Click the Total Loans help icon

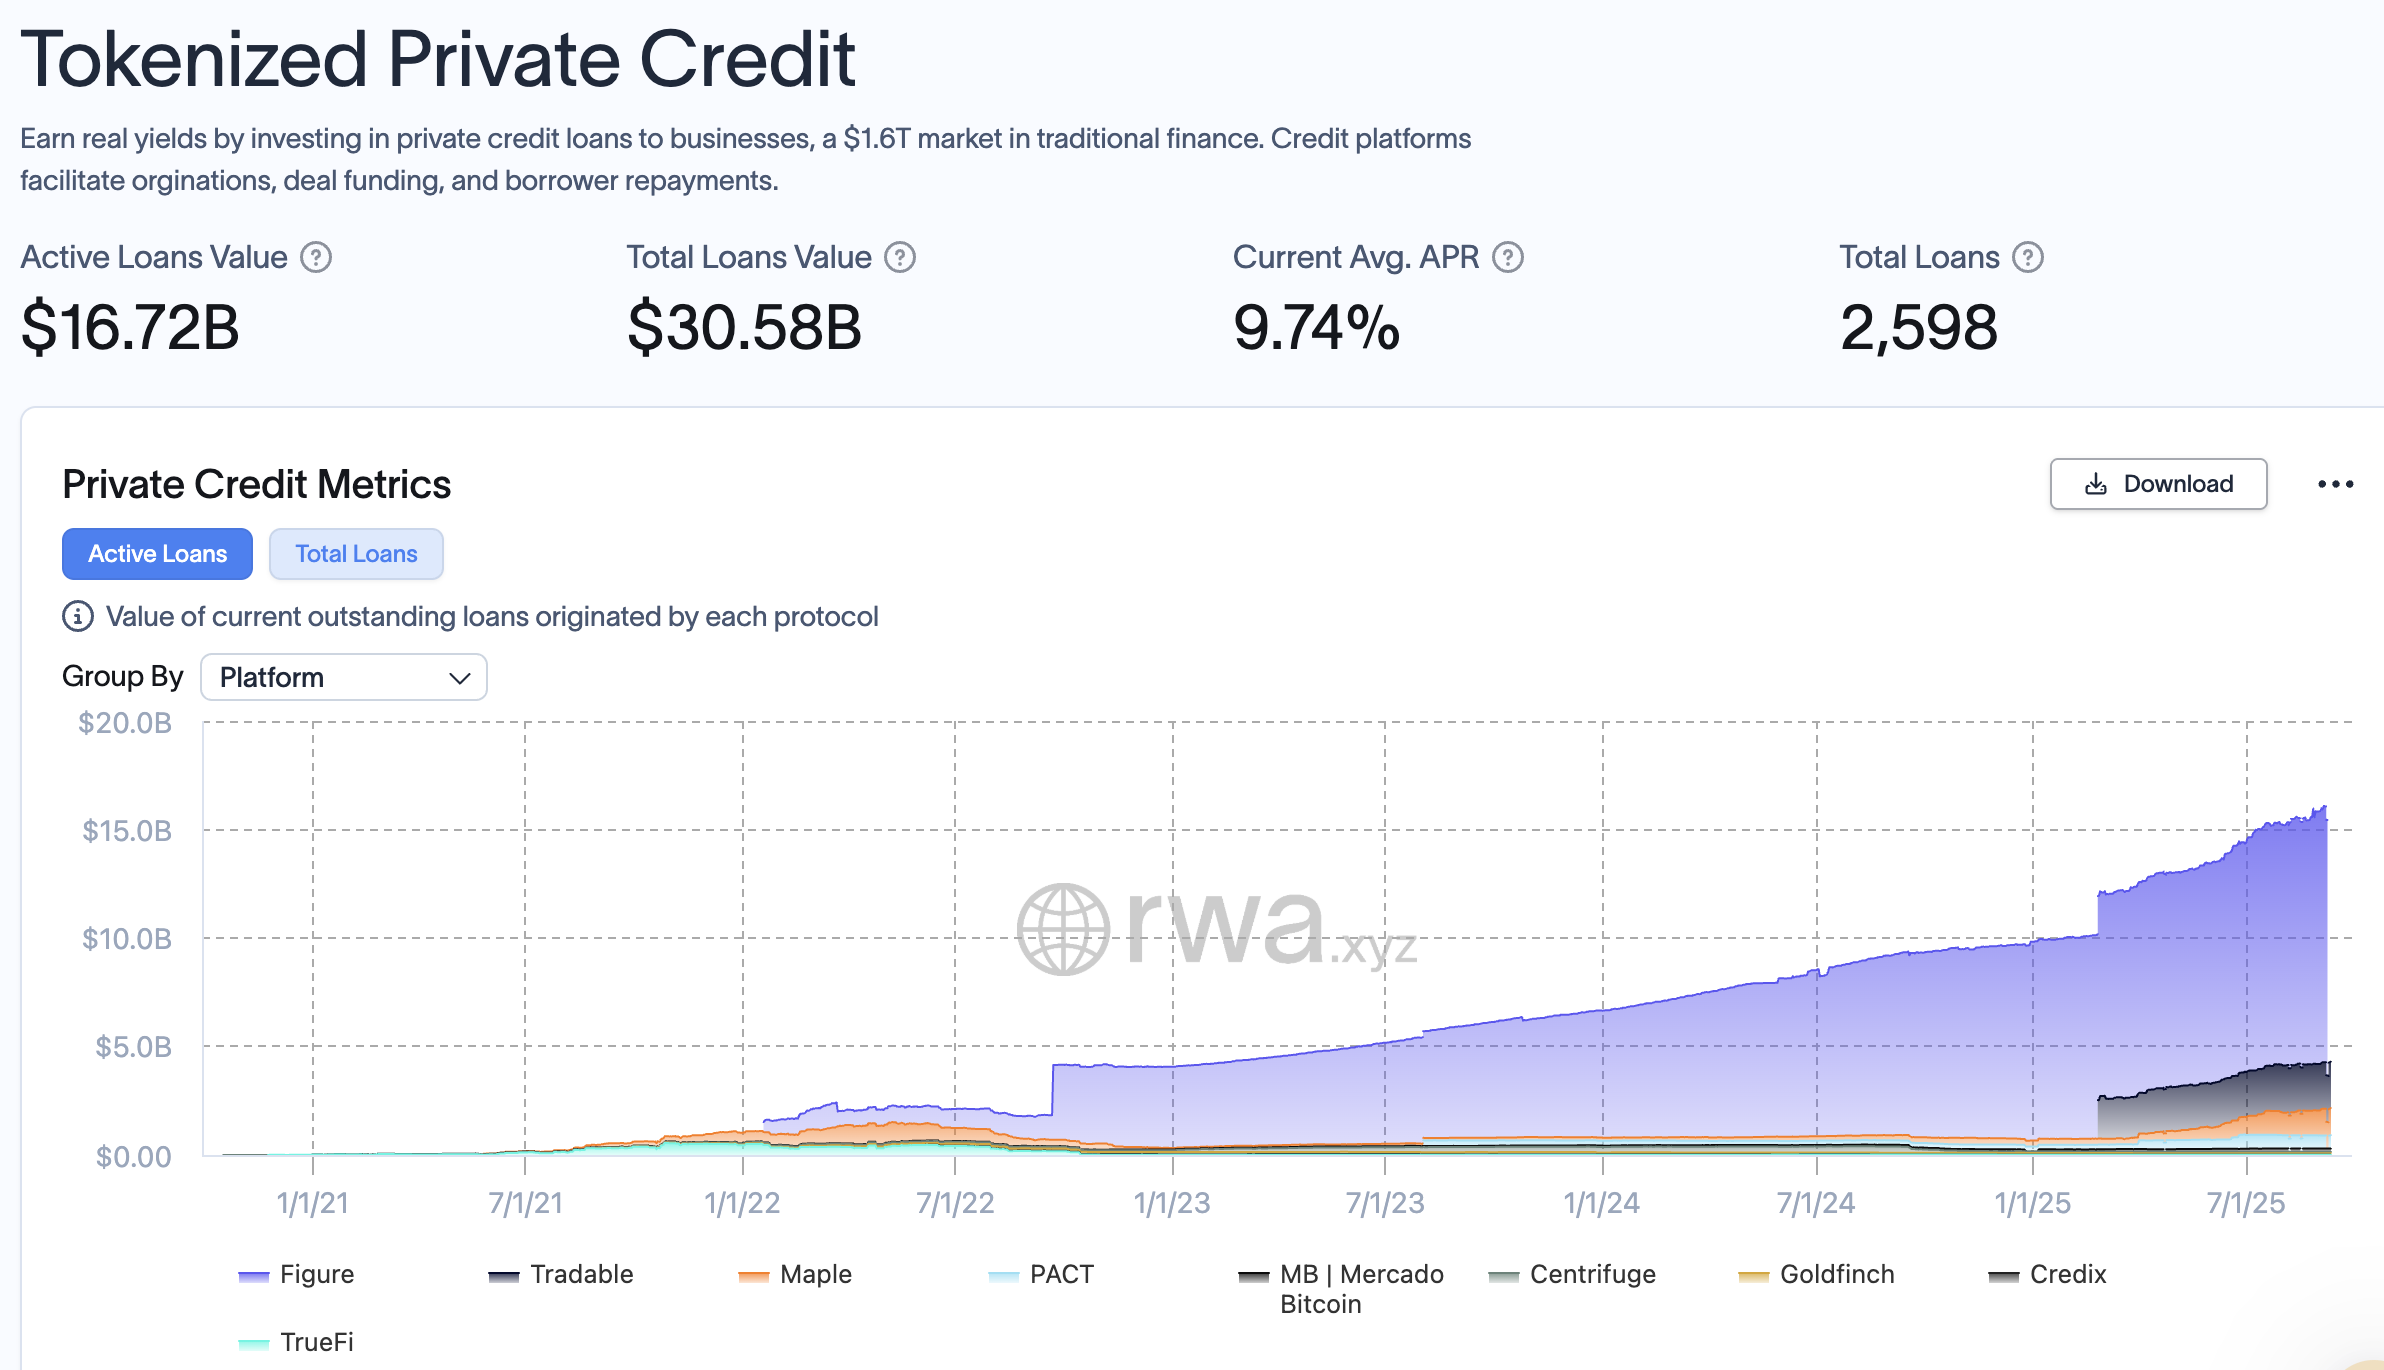(x=2028, y=258)
